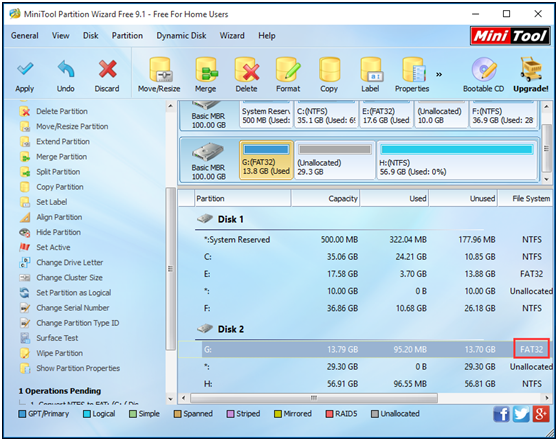Select C:(NTFS) block in disk map
Image resolution: width=558 pixels, height=441 pixels.
[x=326, y=115]
